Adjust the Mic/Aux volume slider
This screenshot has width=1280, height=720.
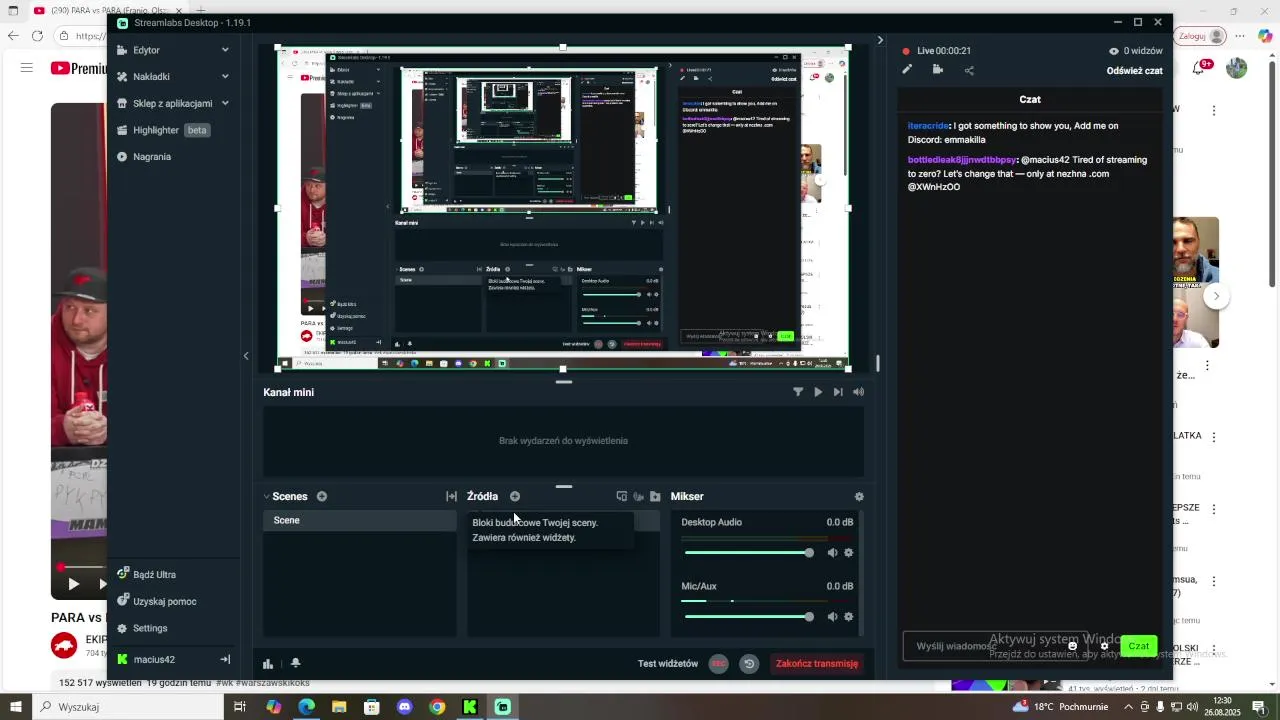click(749, 617)
